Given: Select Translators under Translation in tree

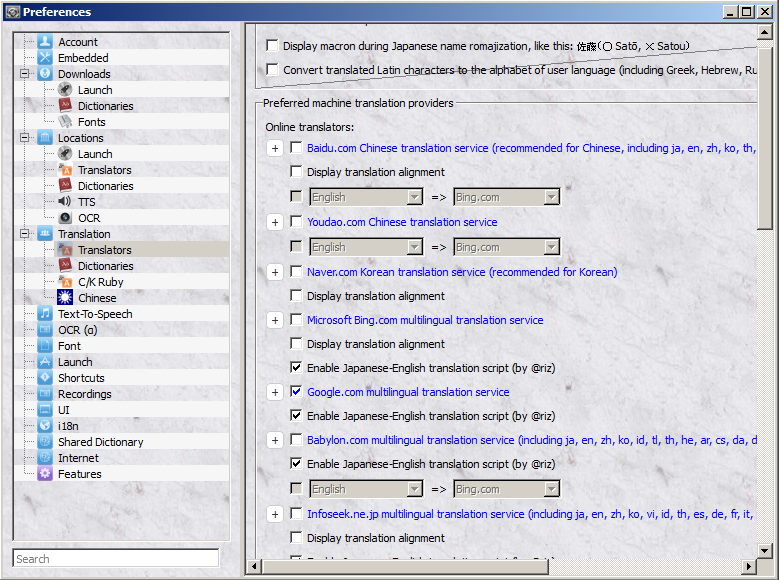Looking at the screenshot, I should pyautogui.click(x=104, y=250).
